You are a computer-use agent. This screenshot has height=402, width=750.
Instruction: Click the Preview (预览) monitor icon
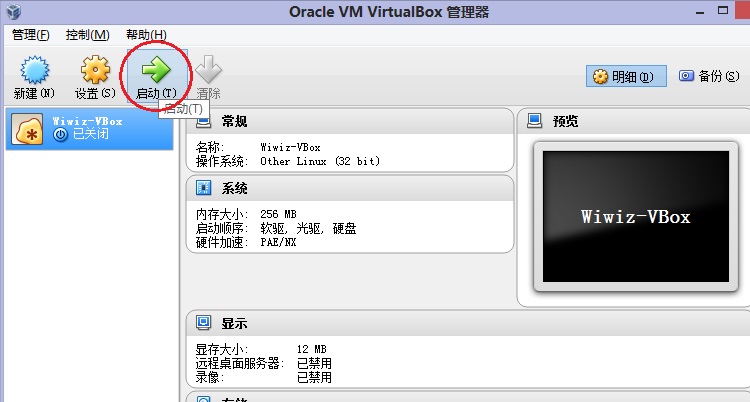(x=534, y=121)
